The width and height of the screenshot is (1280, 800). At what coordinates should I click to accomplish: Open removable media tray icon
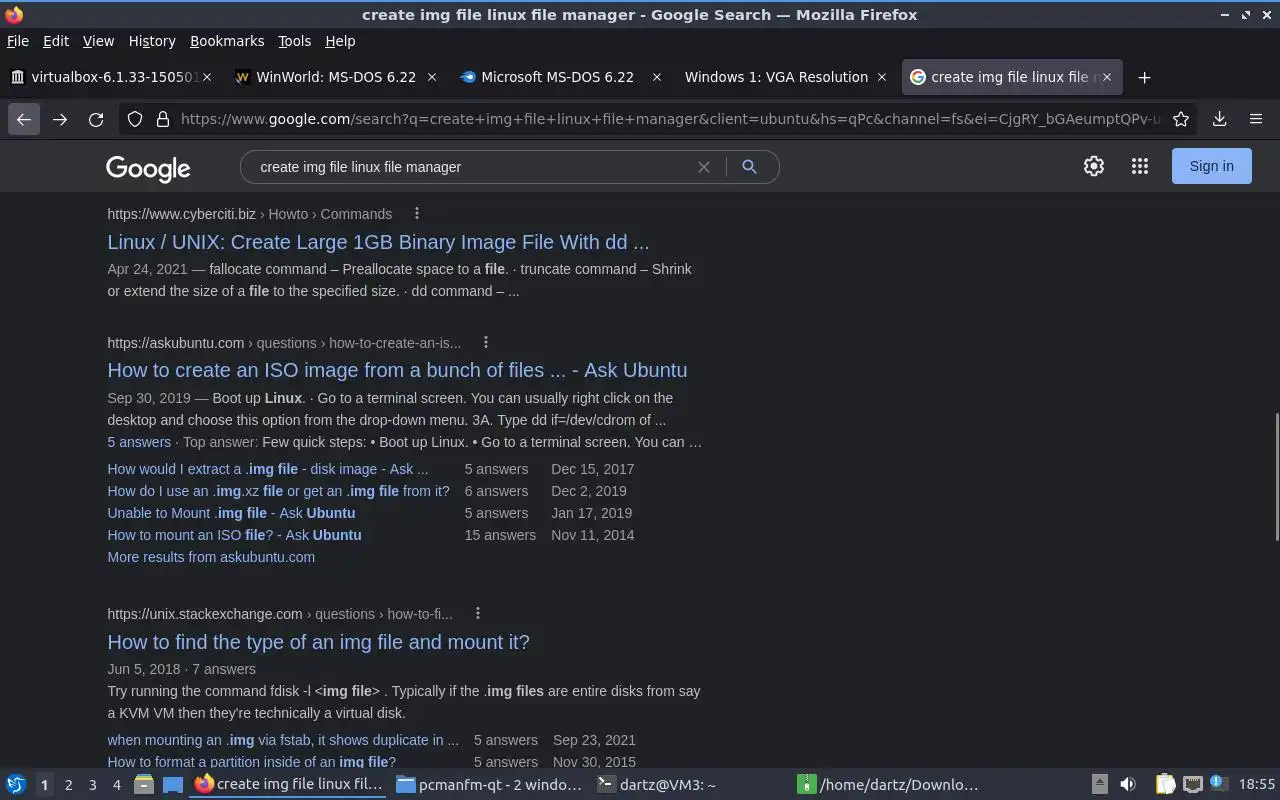[1099, 784]
